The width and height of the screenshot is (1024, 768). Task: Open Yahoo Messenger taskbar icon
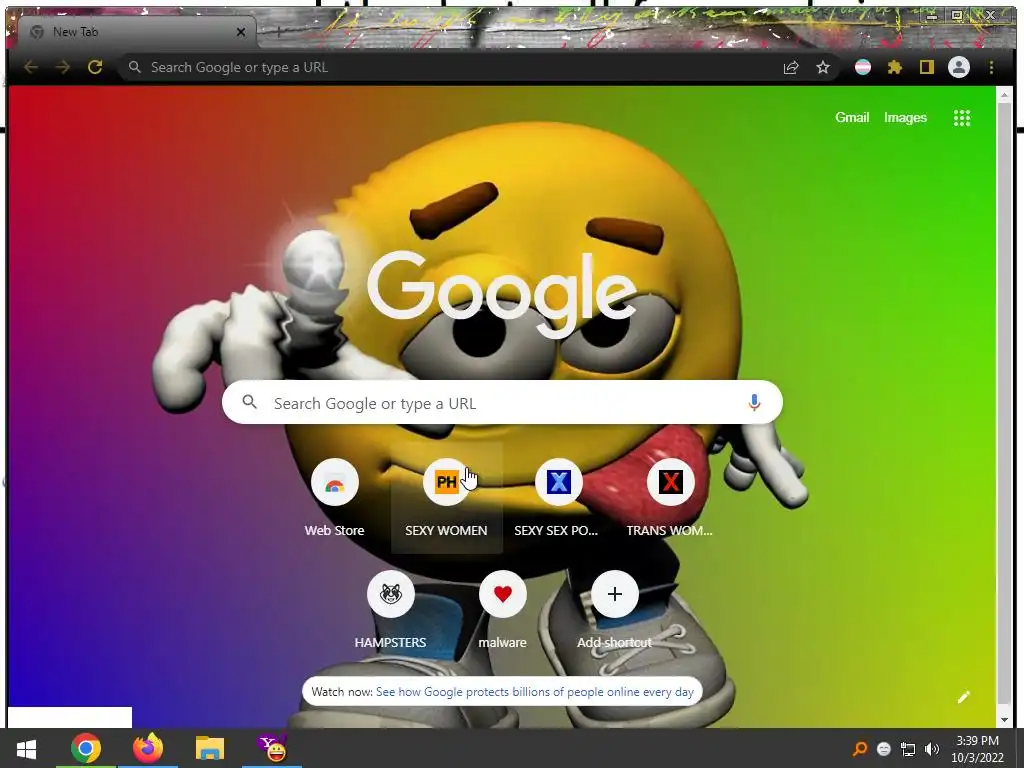tap(272, 748)
